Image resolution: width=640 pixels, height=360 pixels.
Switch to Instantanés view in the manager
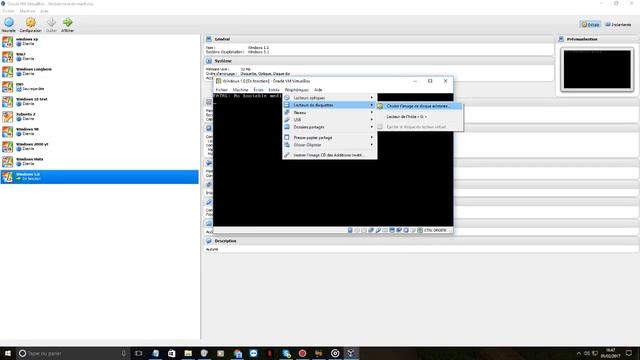(618, 24)
